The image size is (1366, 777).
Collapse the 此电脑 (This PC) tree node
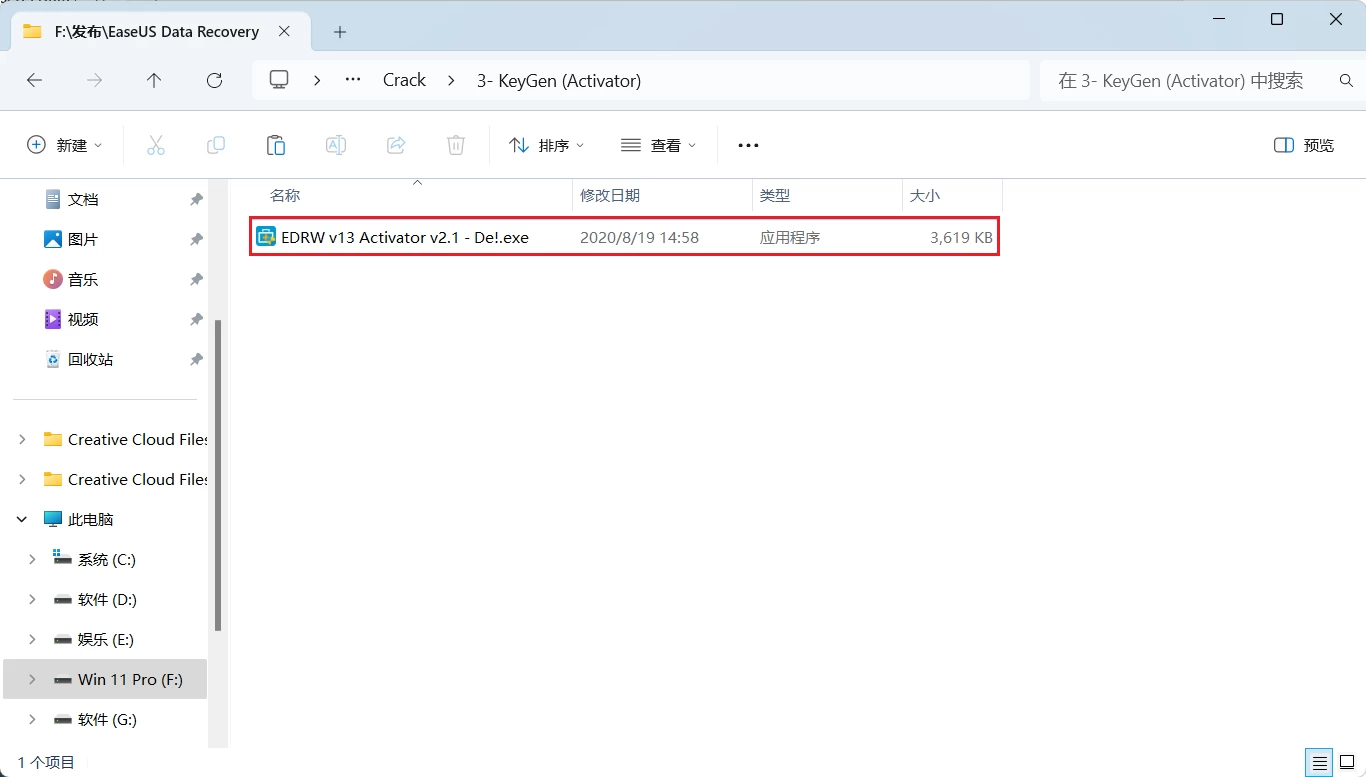22,520
